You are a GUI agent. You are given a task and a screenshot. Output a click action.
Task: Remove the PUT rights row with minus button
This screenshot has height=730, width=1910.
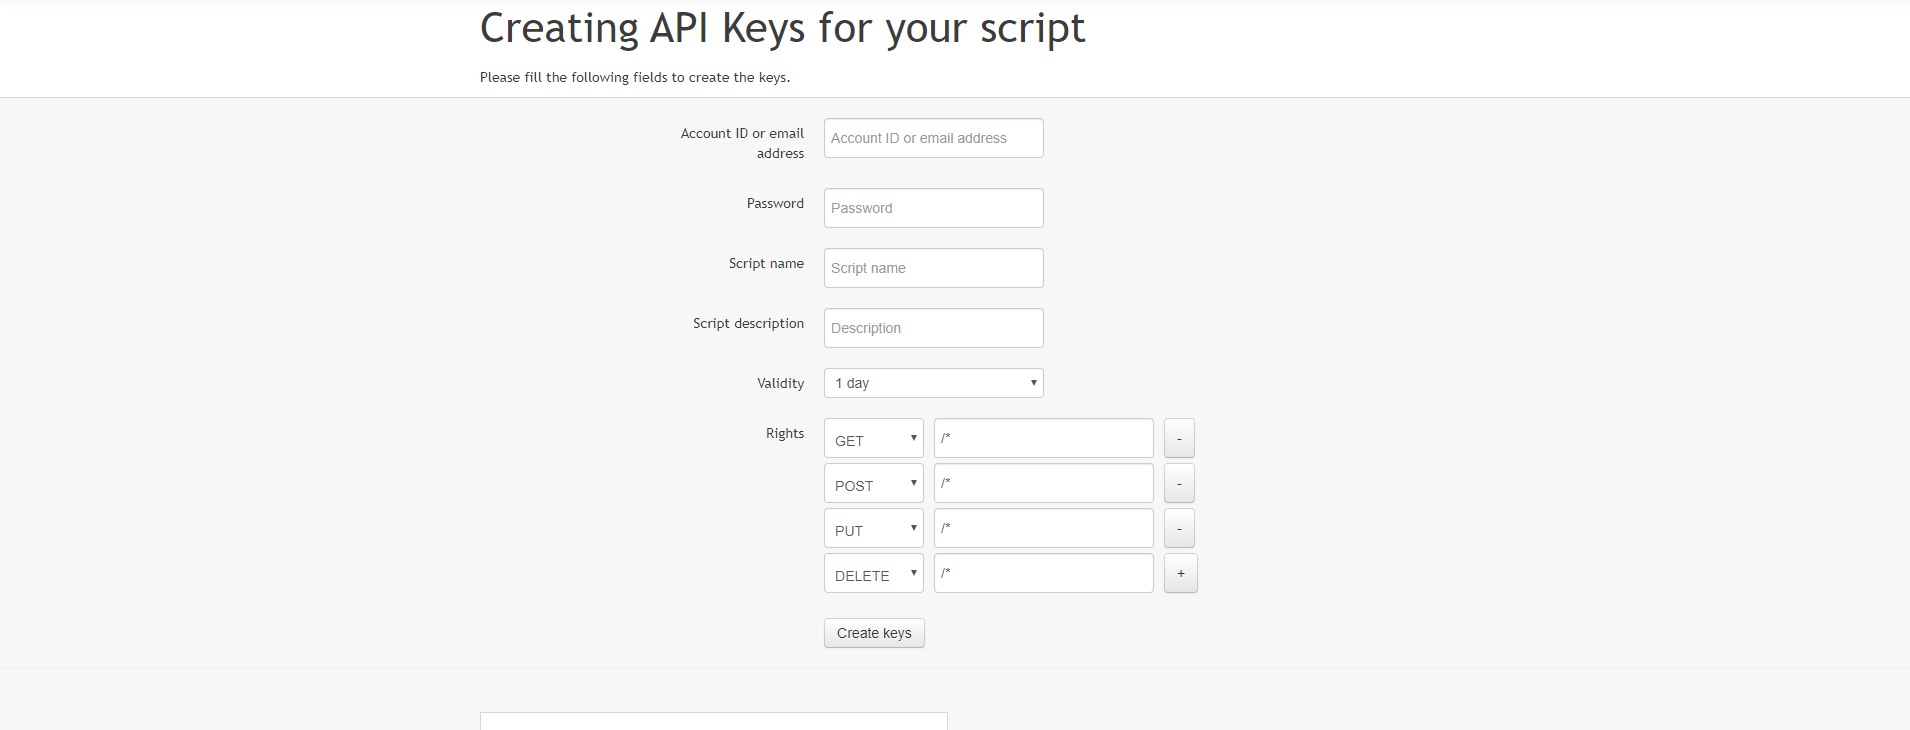[1179, 528]
